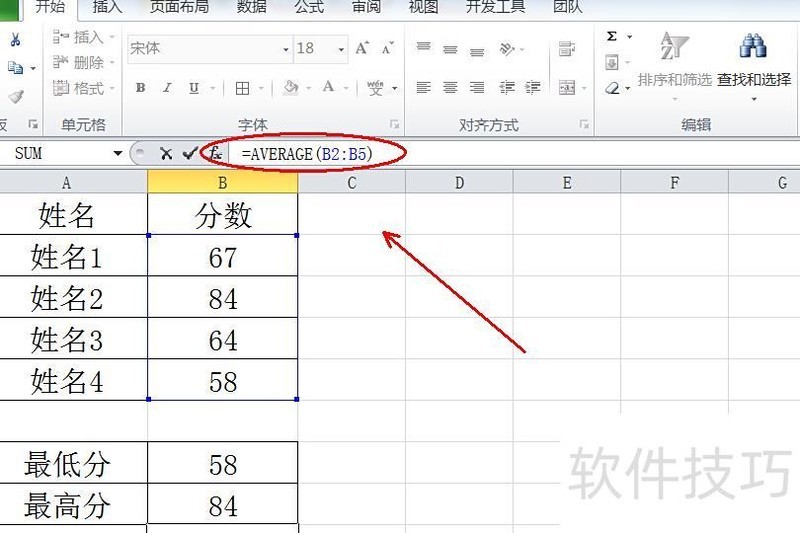The image size is (800, 533).
Task: Click the Clear eraser icon
Action: point(612,88)
